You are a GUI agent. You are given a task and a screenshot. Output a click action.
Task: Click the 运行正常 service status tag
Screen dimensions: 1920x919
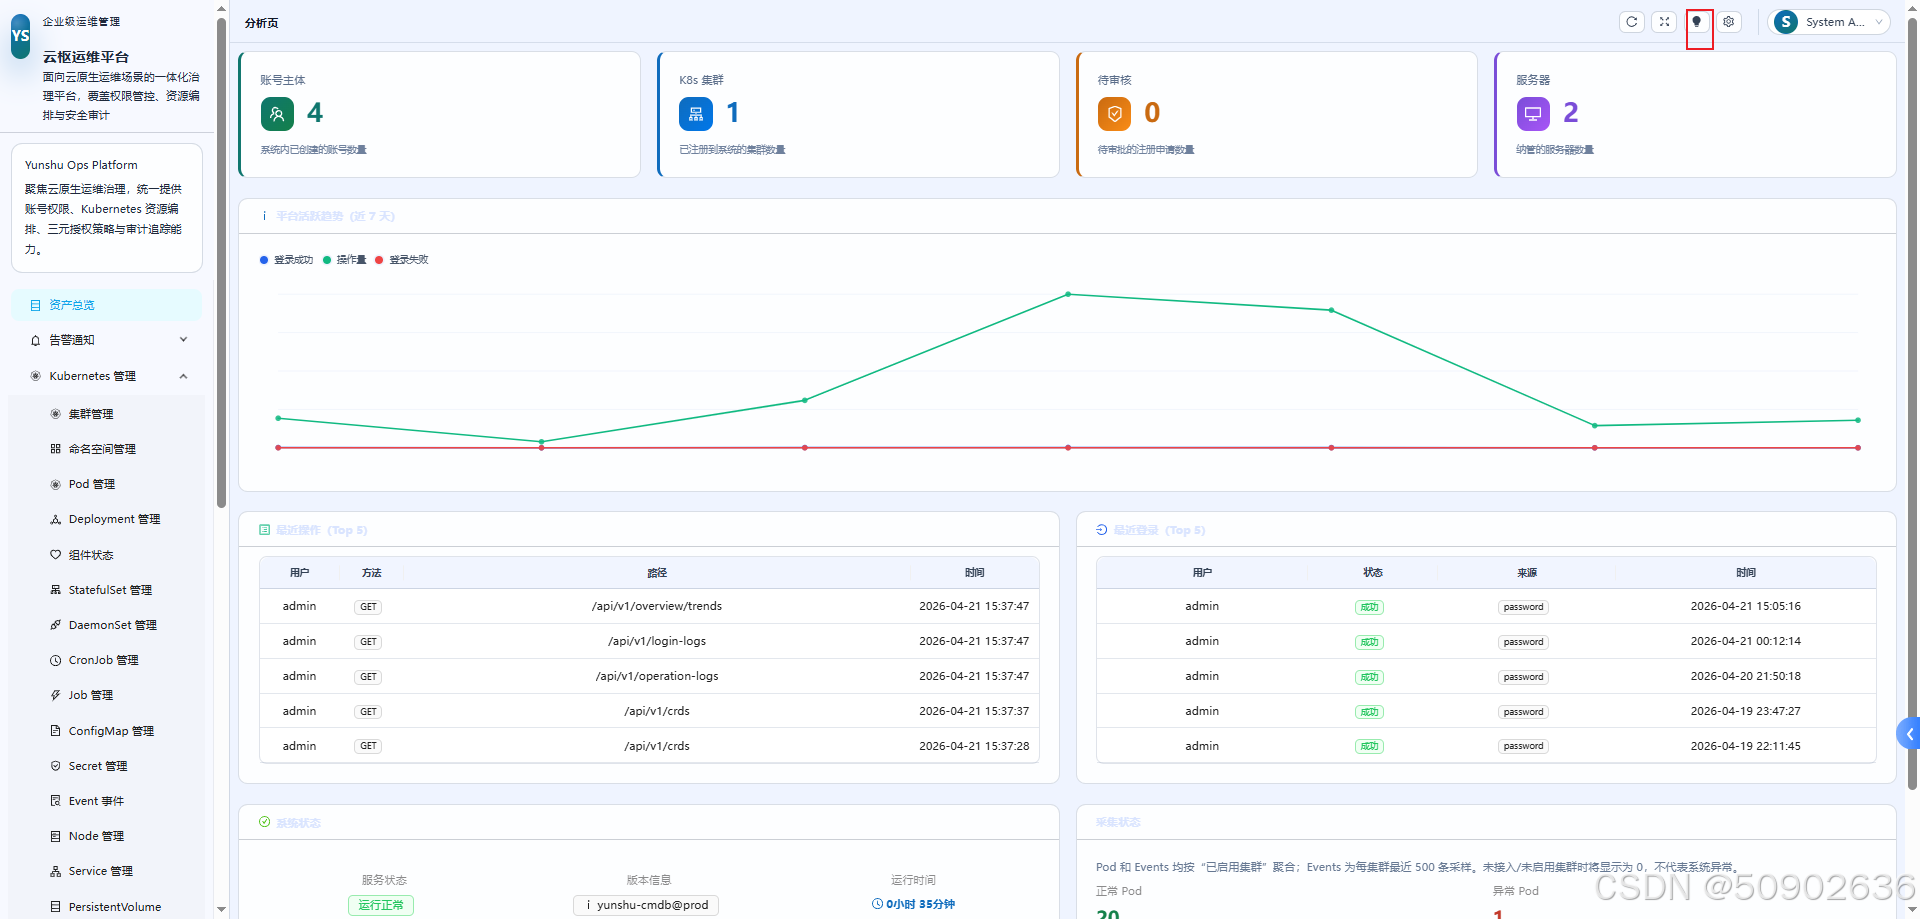[x=381, y=905]
